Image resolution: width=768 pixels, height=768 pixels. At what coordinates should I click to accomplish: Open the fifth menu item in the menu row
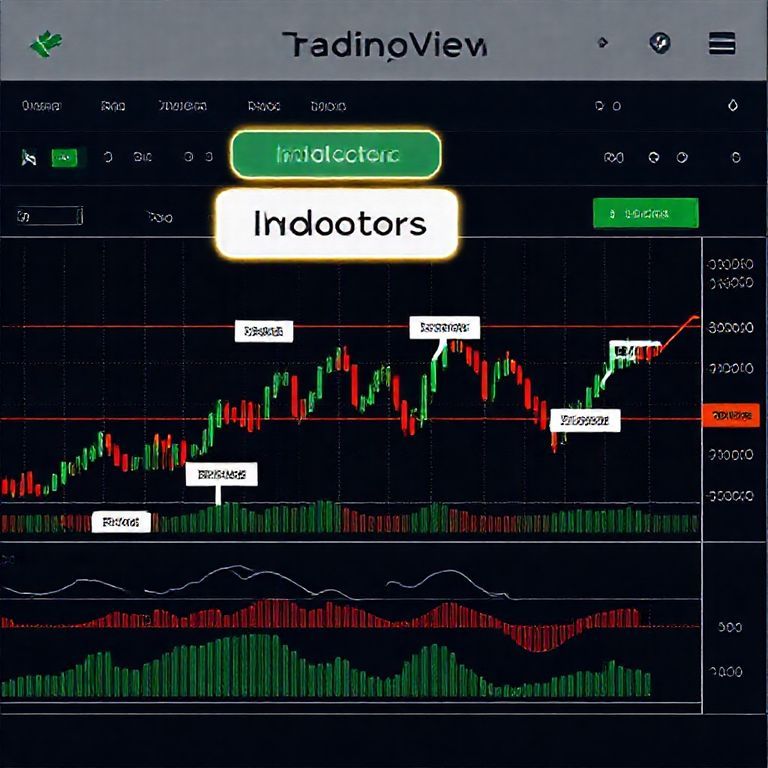[328, 105]
